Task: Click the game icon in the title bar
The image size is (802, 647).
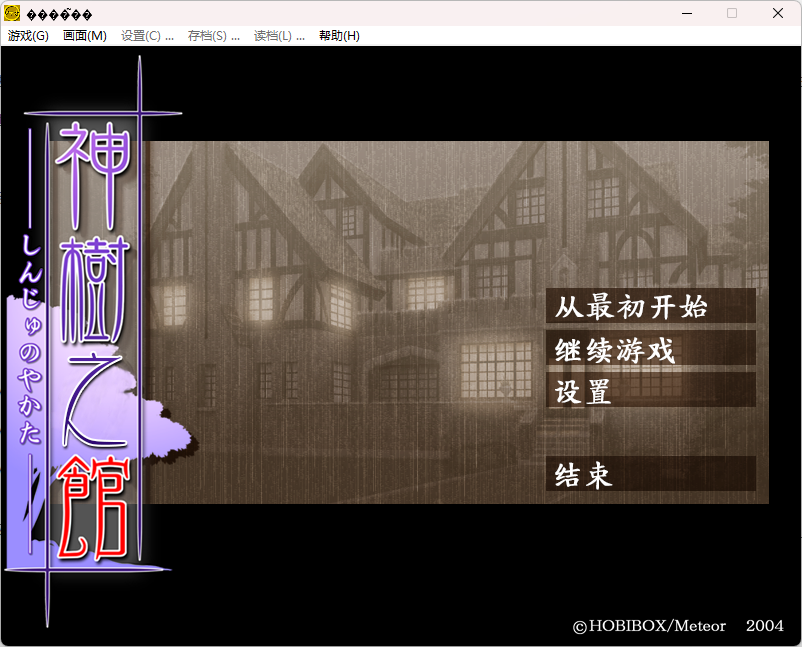Action: (x=13, y=13)
